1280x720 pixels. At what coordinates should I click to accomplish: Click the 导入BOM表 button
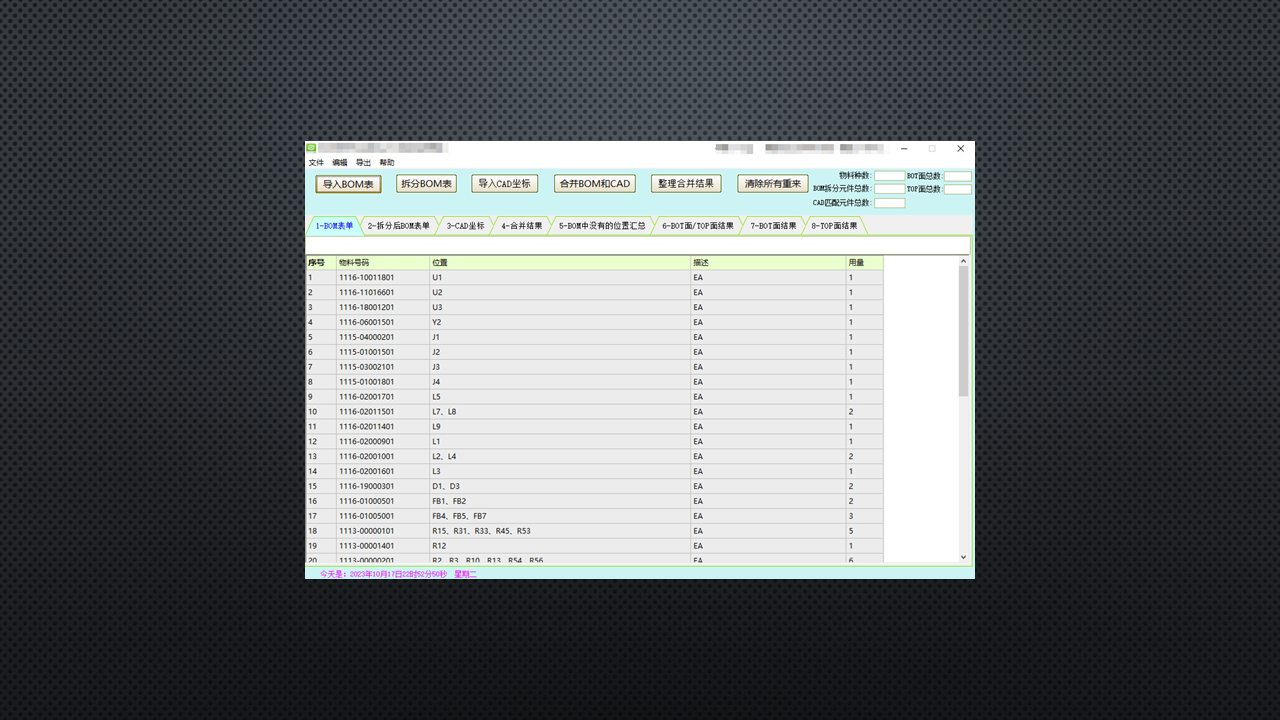pos(348,184)
